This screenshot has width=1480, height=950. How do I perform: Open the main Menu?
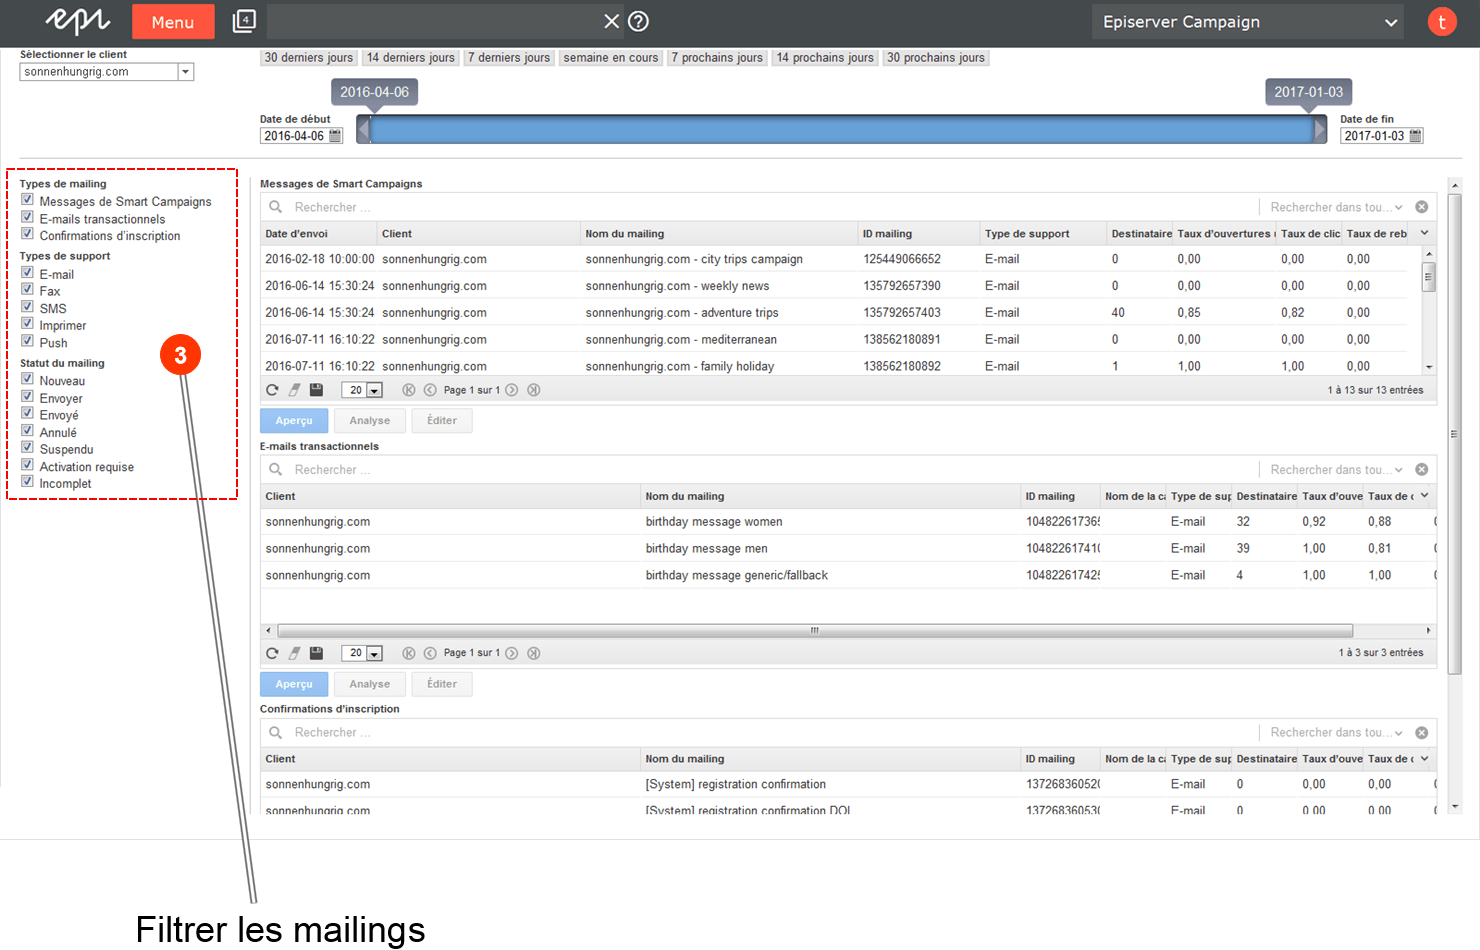click(173, 21)
